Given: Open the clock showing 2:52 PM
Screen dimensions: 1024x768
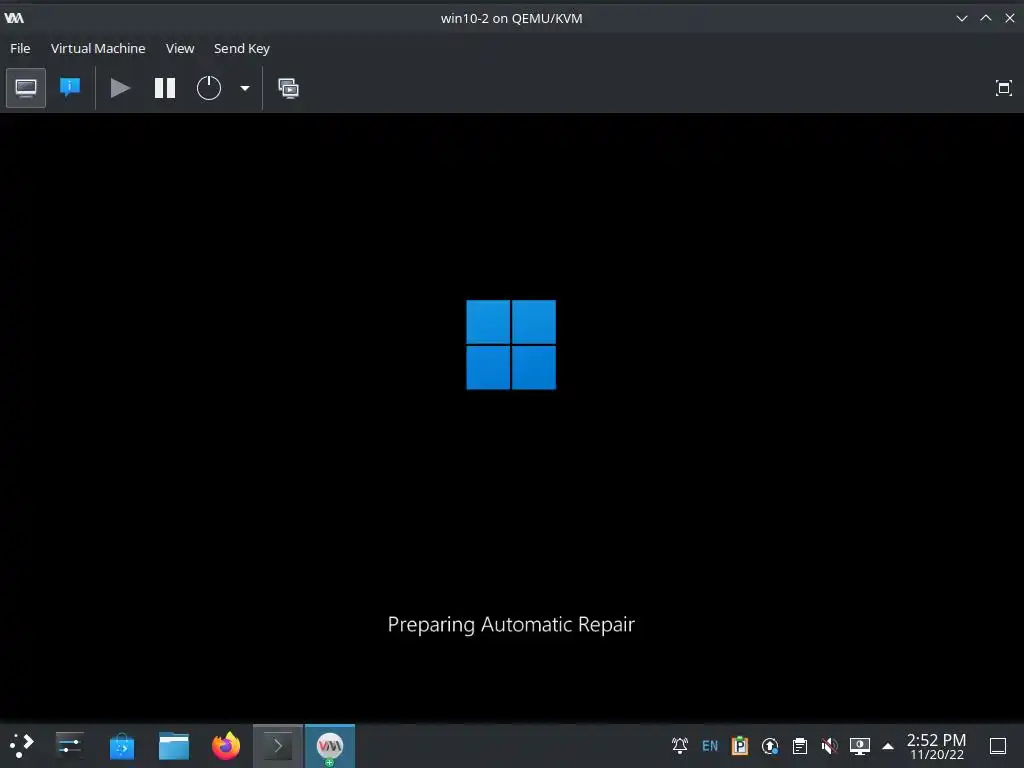Looking at the screenshot, I should (x=936, y=746).
